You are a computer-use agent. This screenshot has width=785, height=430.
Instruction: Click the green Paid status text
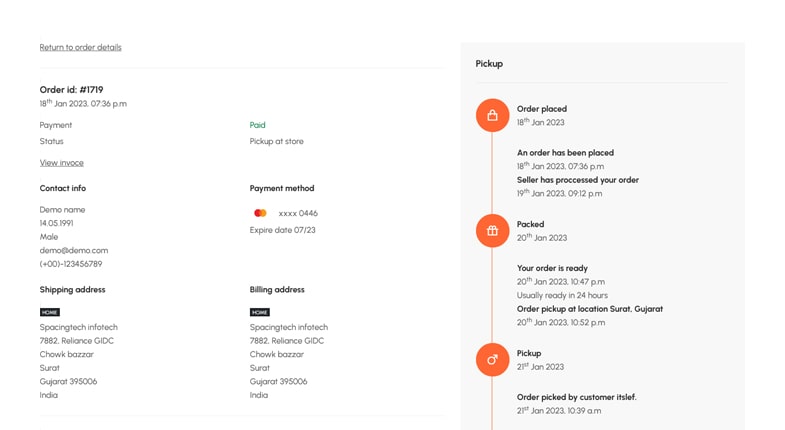click(x=257, y=125)
